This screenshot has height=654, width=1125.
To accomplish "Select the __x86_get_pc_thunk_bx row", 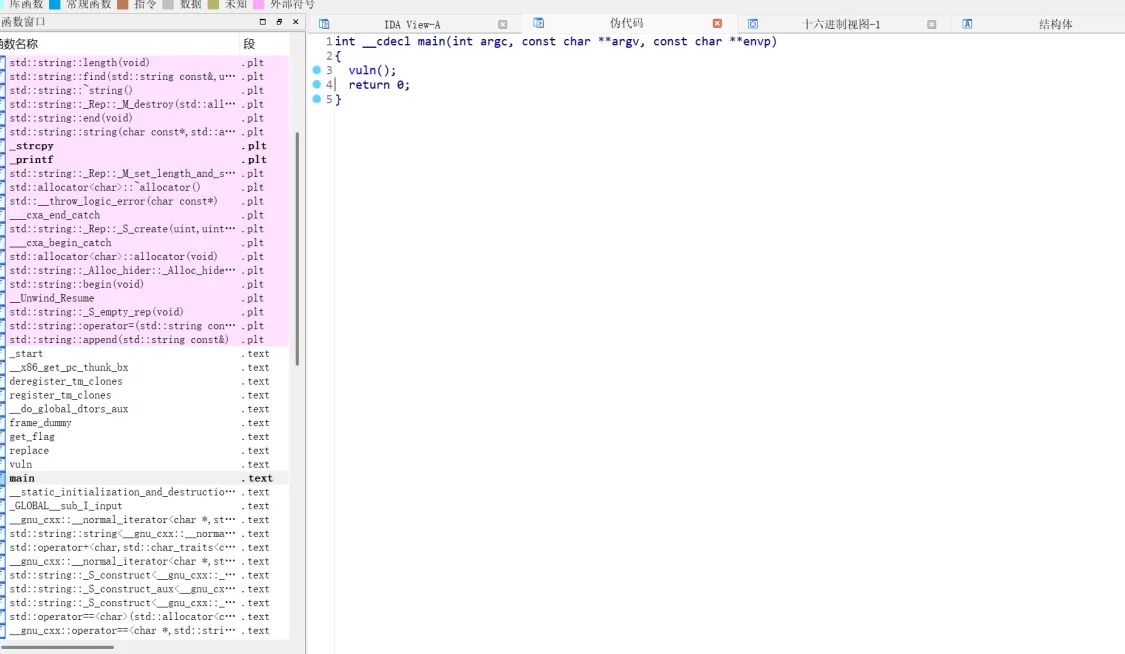I will click(145, 367).
